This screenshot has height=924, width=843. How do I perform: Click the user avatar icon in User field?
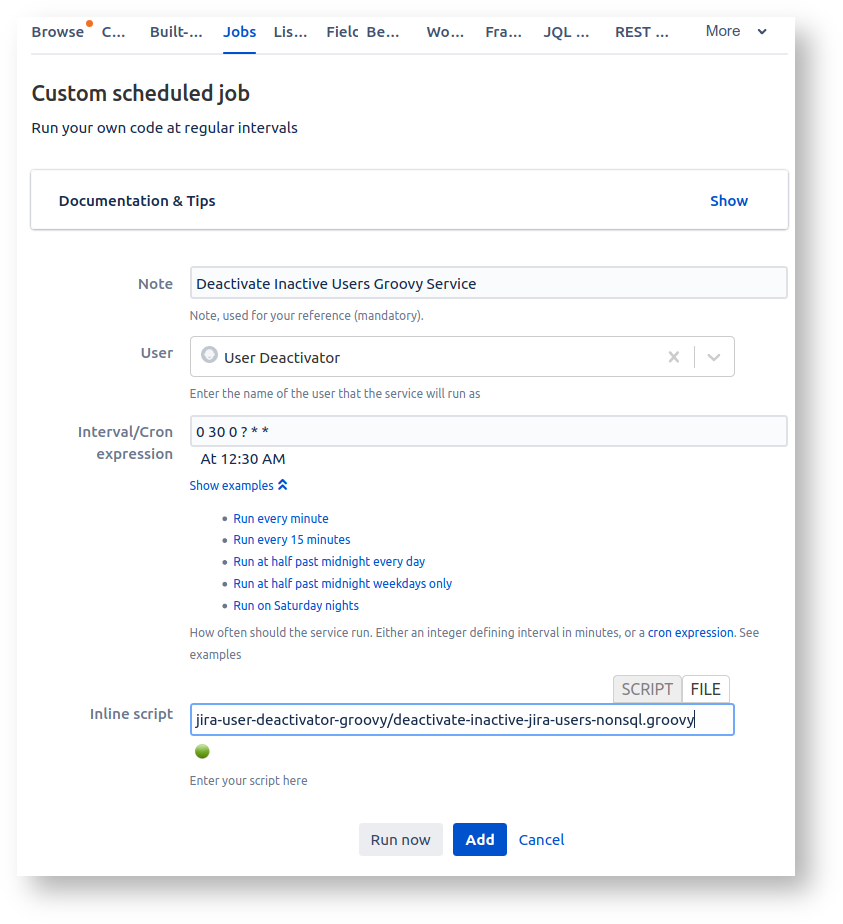point(209,355)
